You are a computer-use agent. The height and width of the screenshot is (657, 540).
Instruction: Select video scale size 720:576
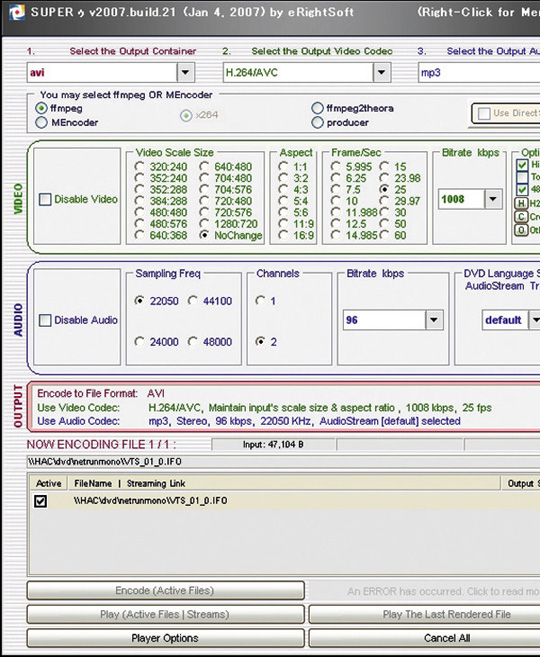coord(204,212)
